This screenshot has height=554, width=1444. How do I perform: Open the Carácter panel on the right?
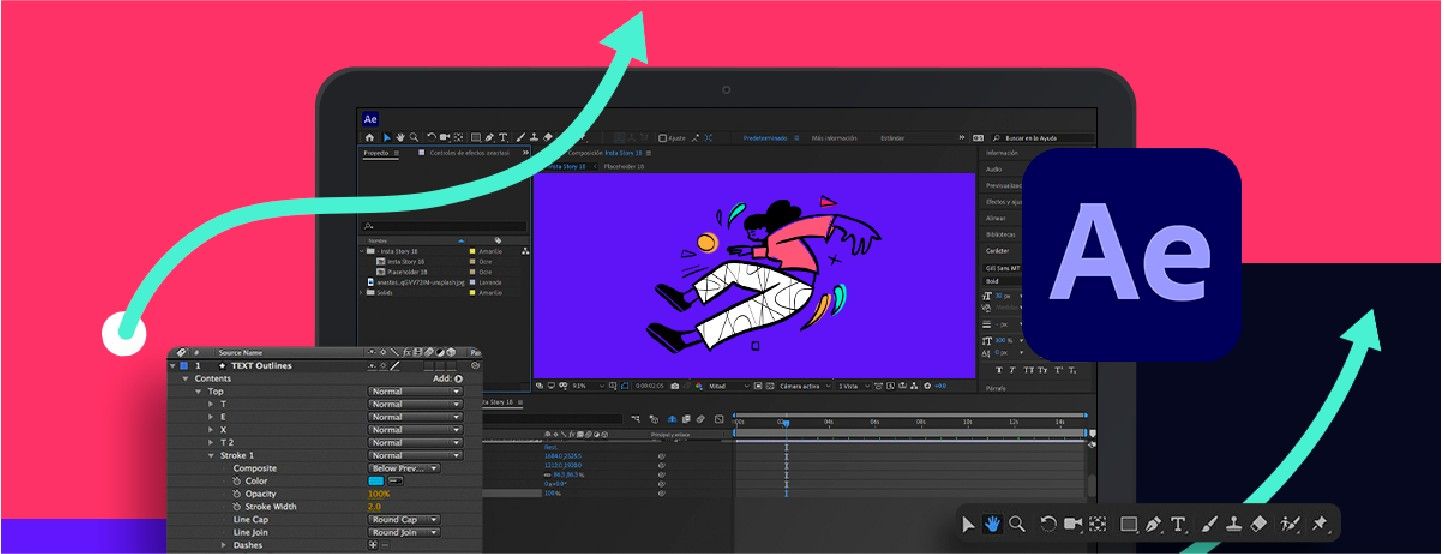point(999,251)
